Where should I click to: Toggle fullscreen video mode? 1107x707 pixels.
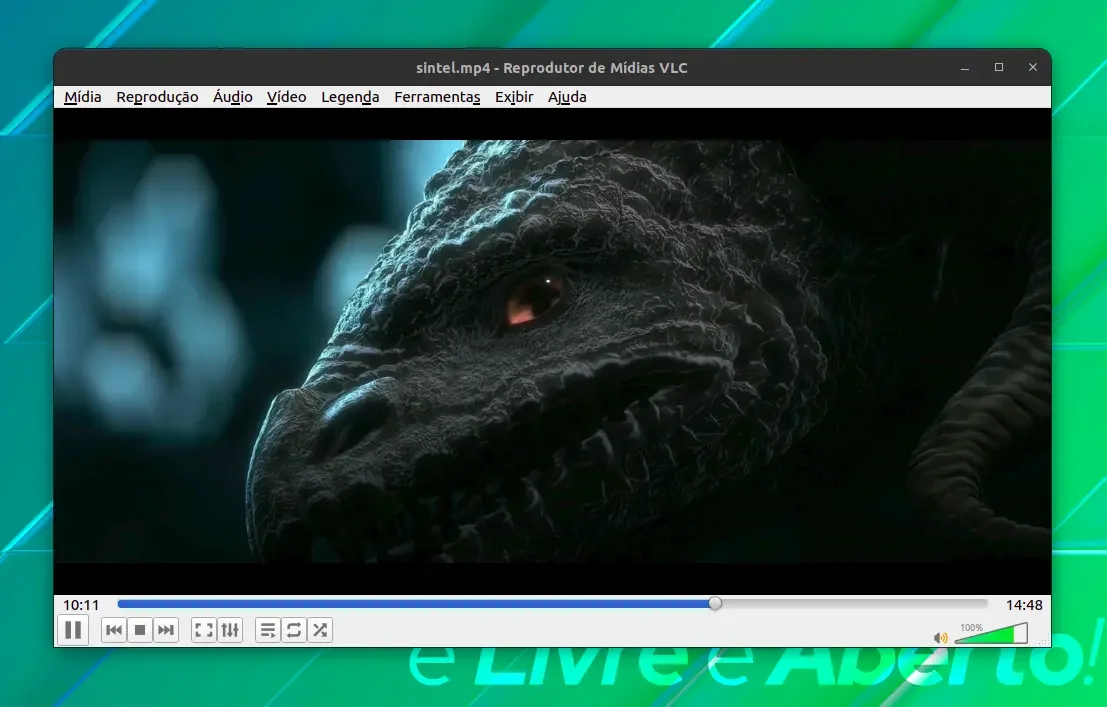pos(204,630)
